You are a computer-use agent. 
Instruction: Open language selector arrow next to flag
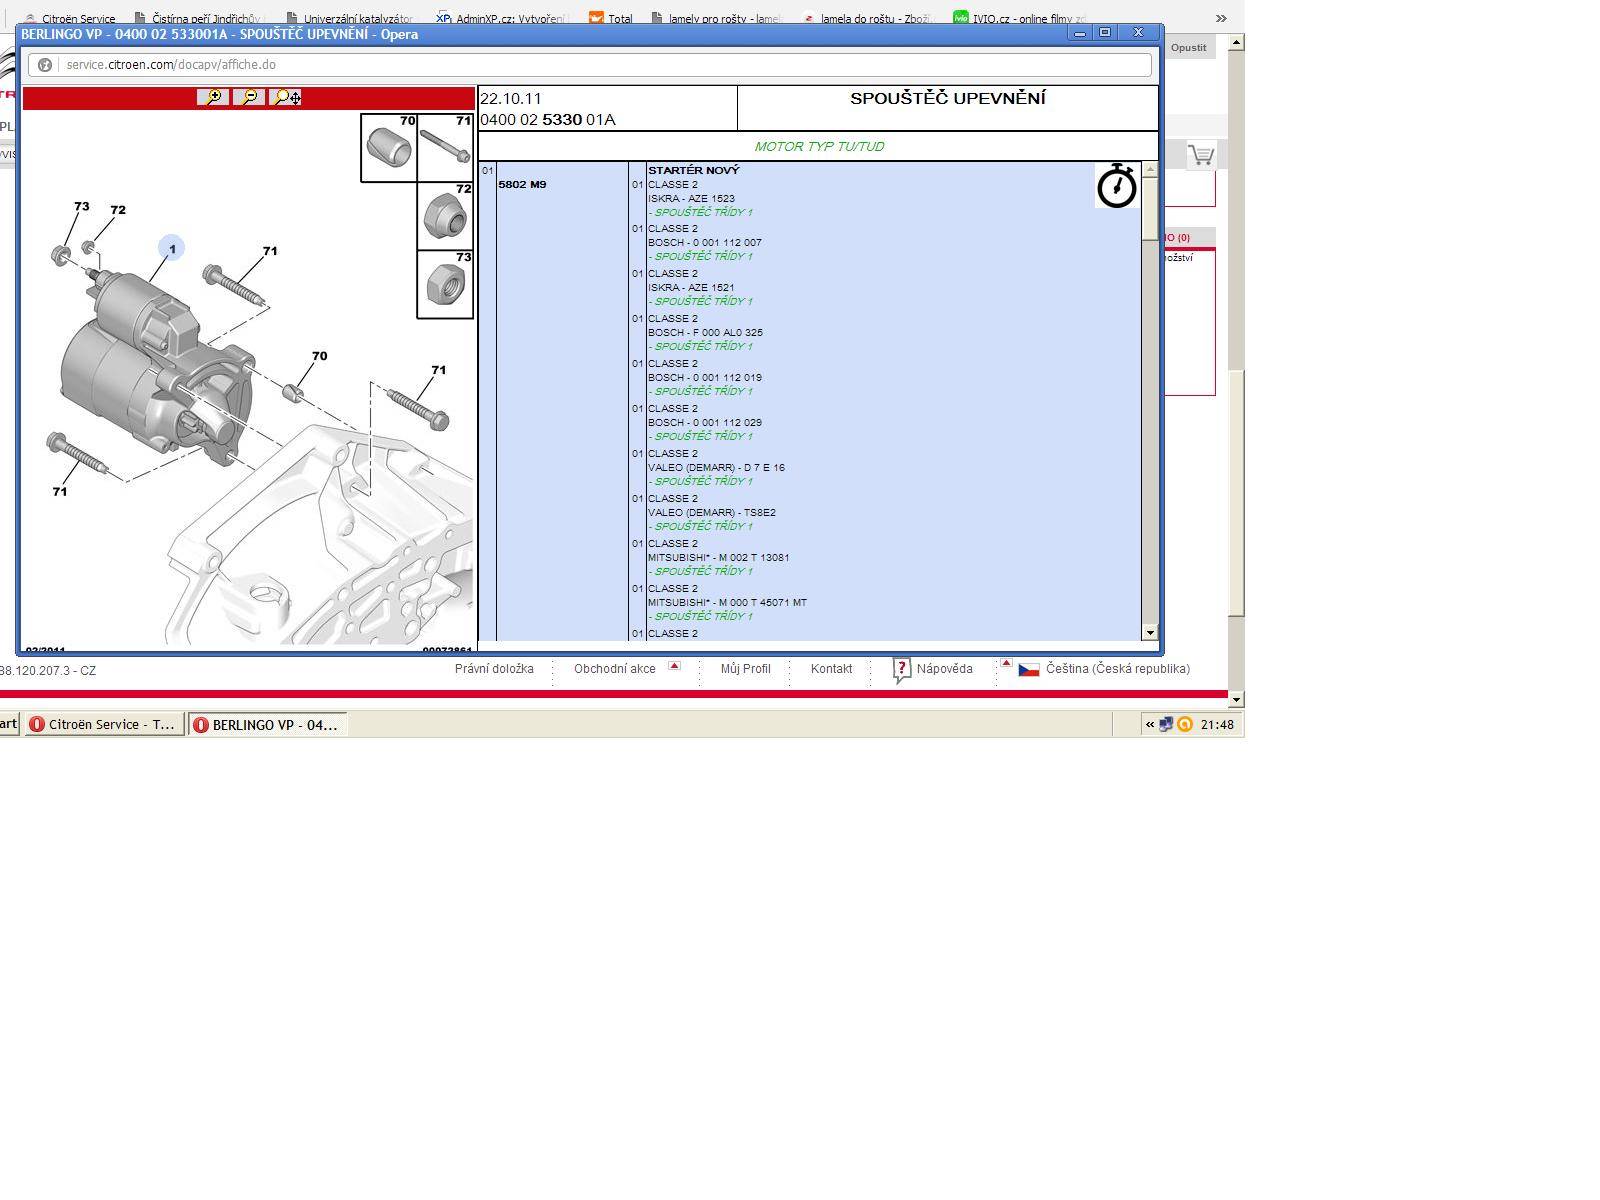1006,663
